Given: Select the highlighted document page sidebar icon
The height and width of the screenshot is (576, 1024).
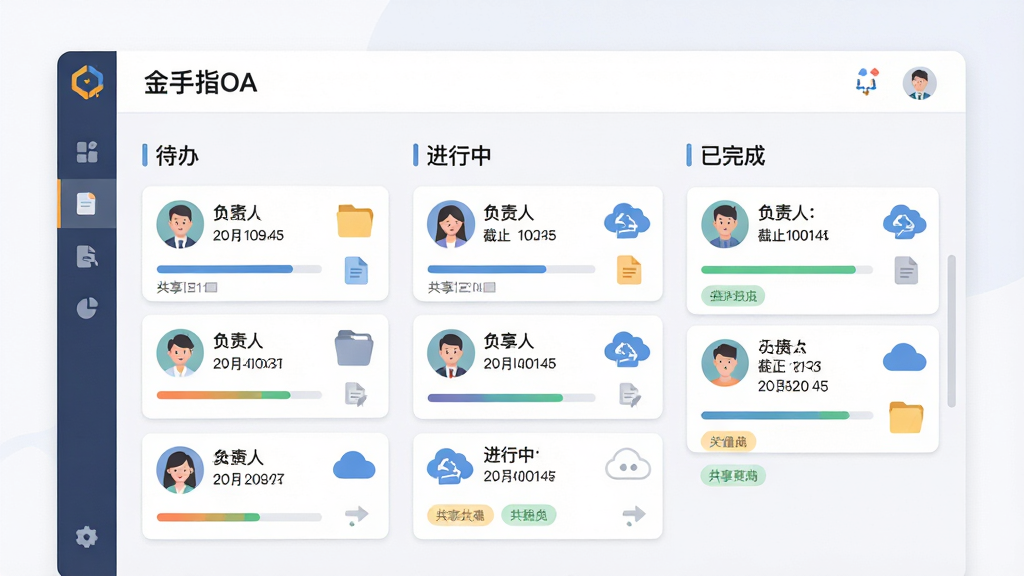Looking at the screenshot, I should pos(86,204).
